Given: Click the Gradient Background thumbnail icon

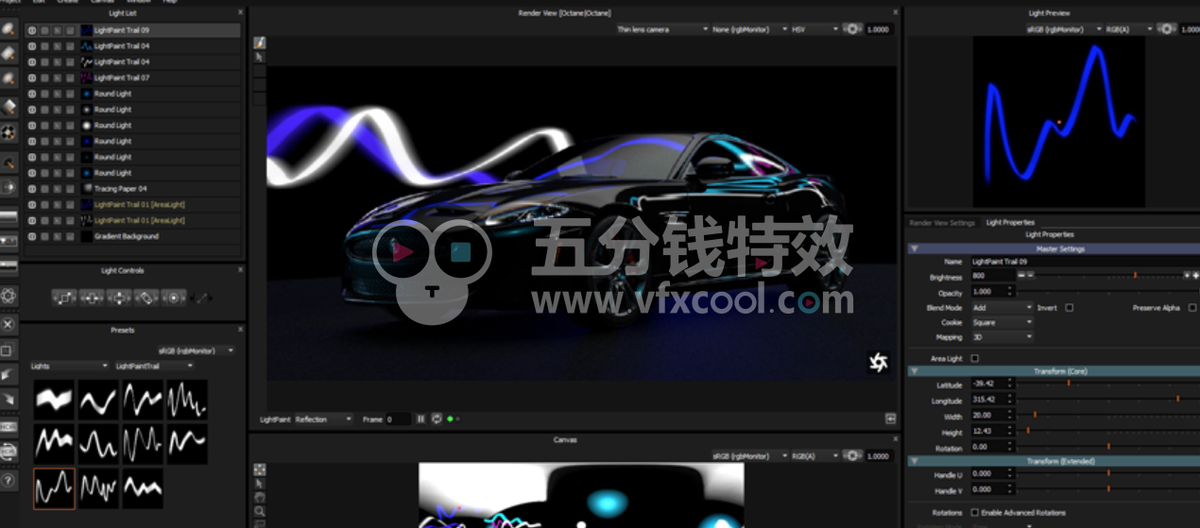Looking at the screenshot, I should coord(87,236).
